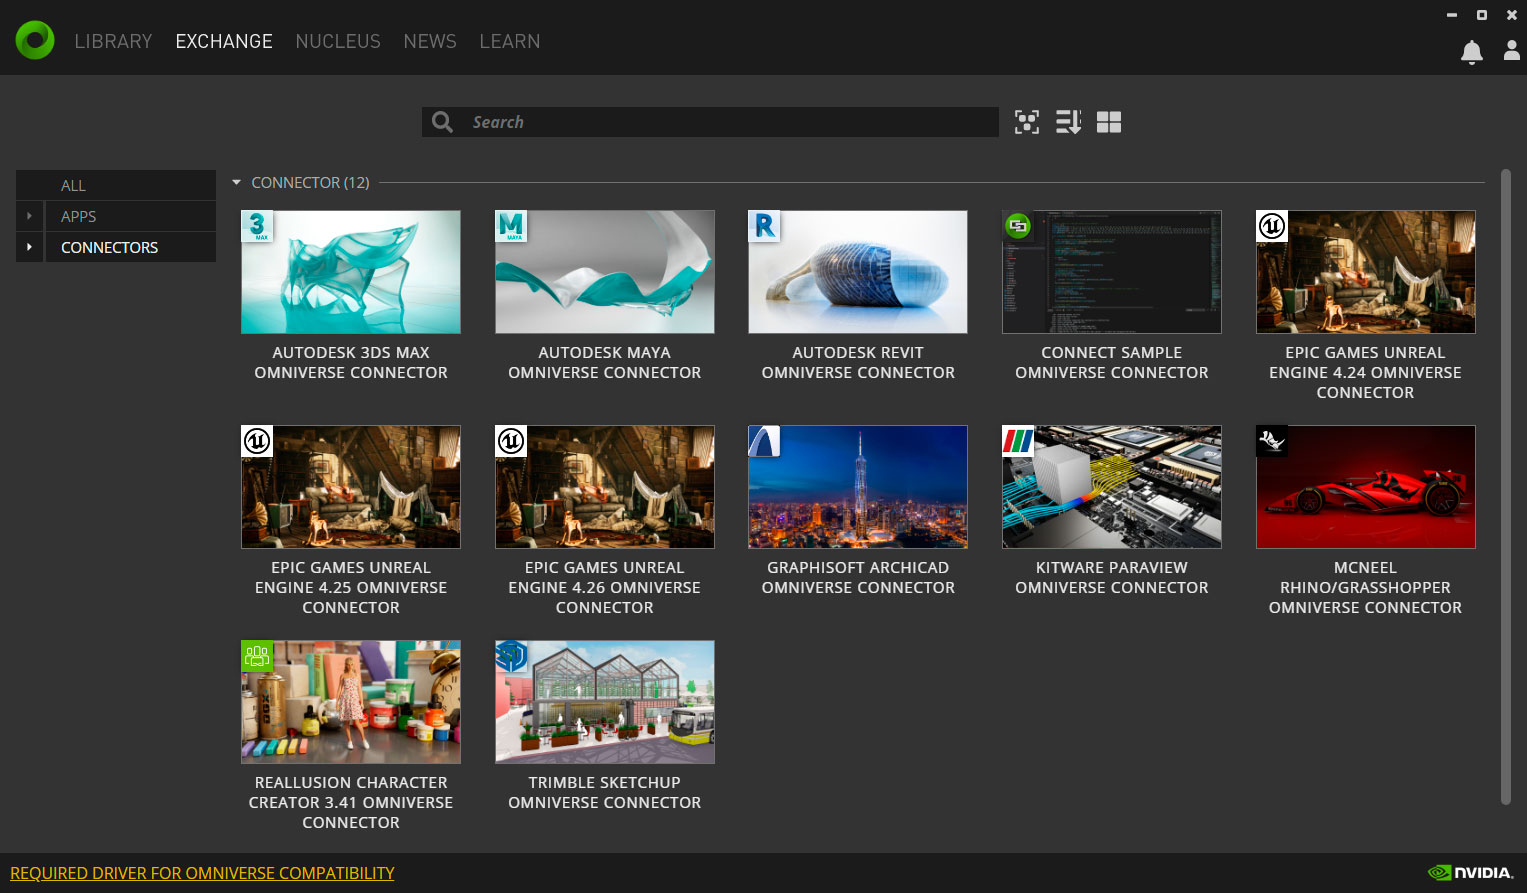Click the vertical scrollbar of connector list
Image resolution: width=1527 pixels, height=893 pixels.
(x=1506, y=486)
